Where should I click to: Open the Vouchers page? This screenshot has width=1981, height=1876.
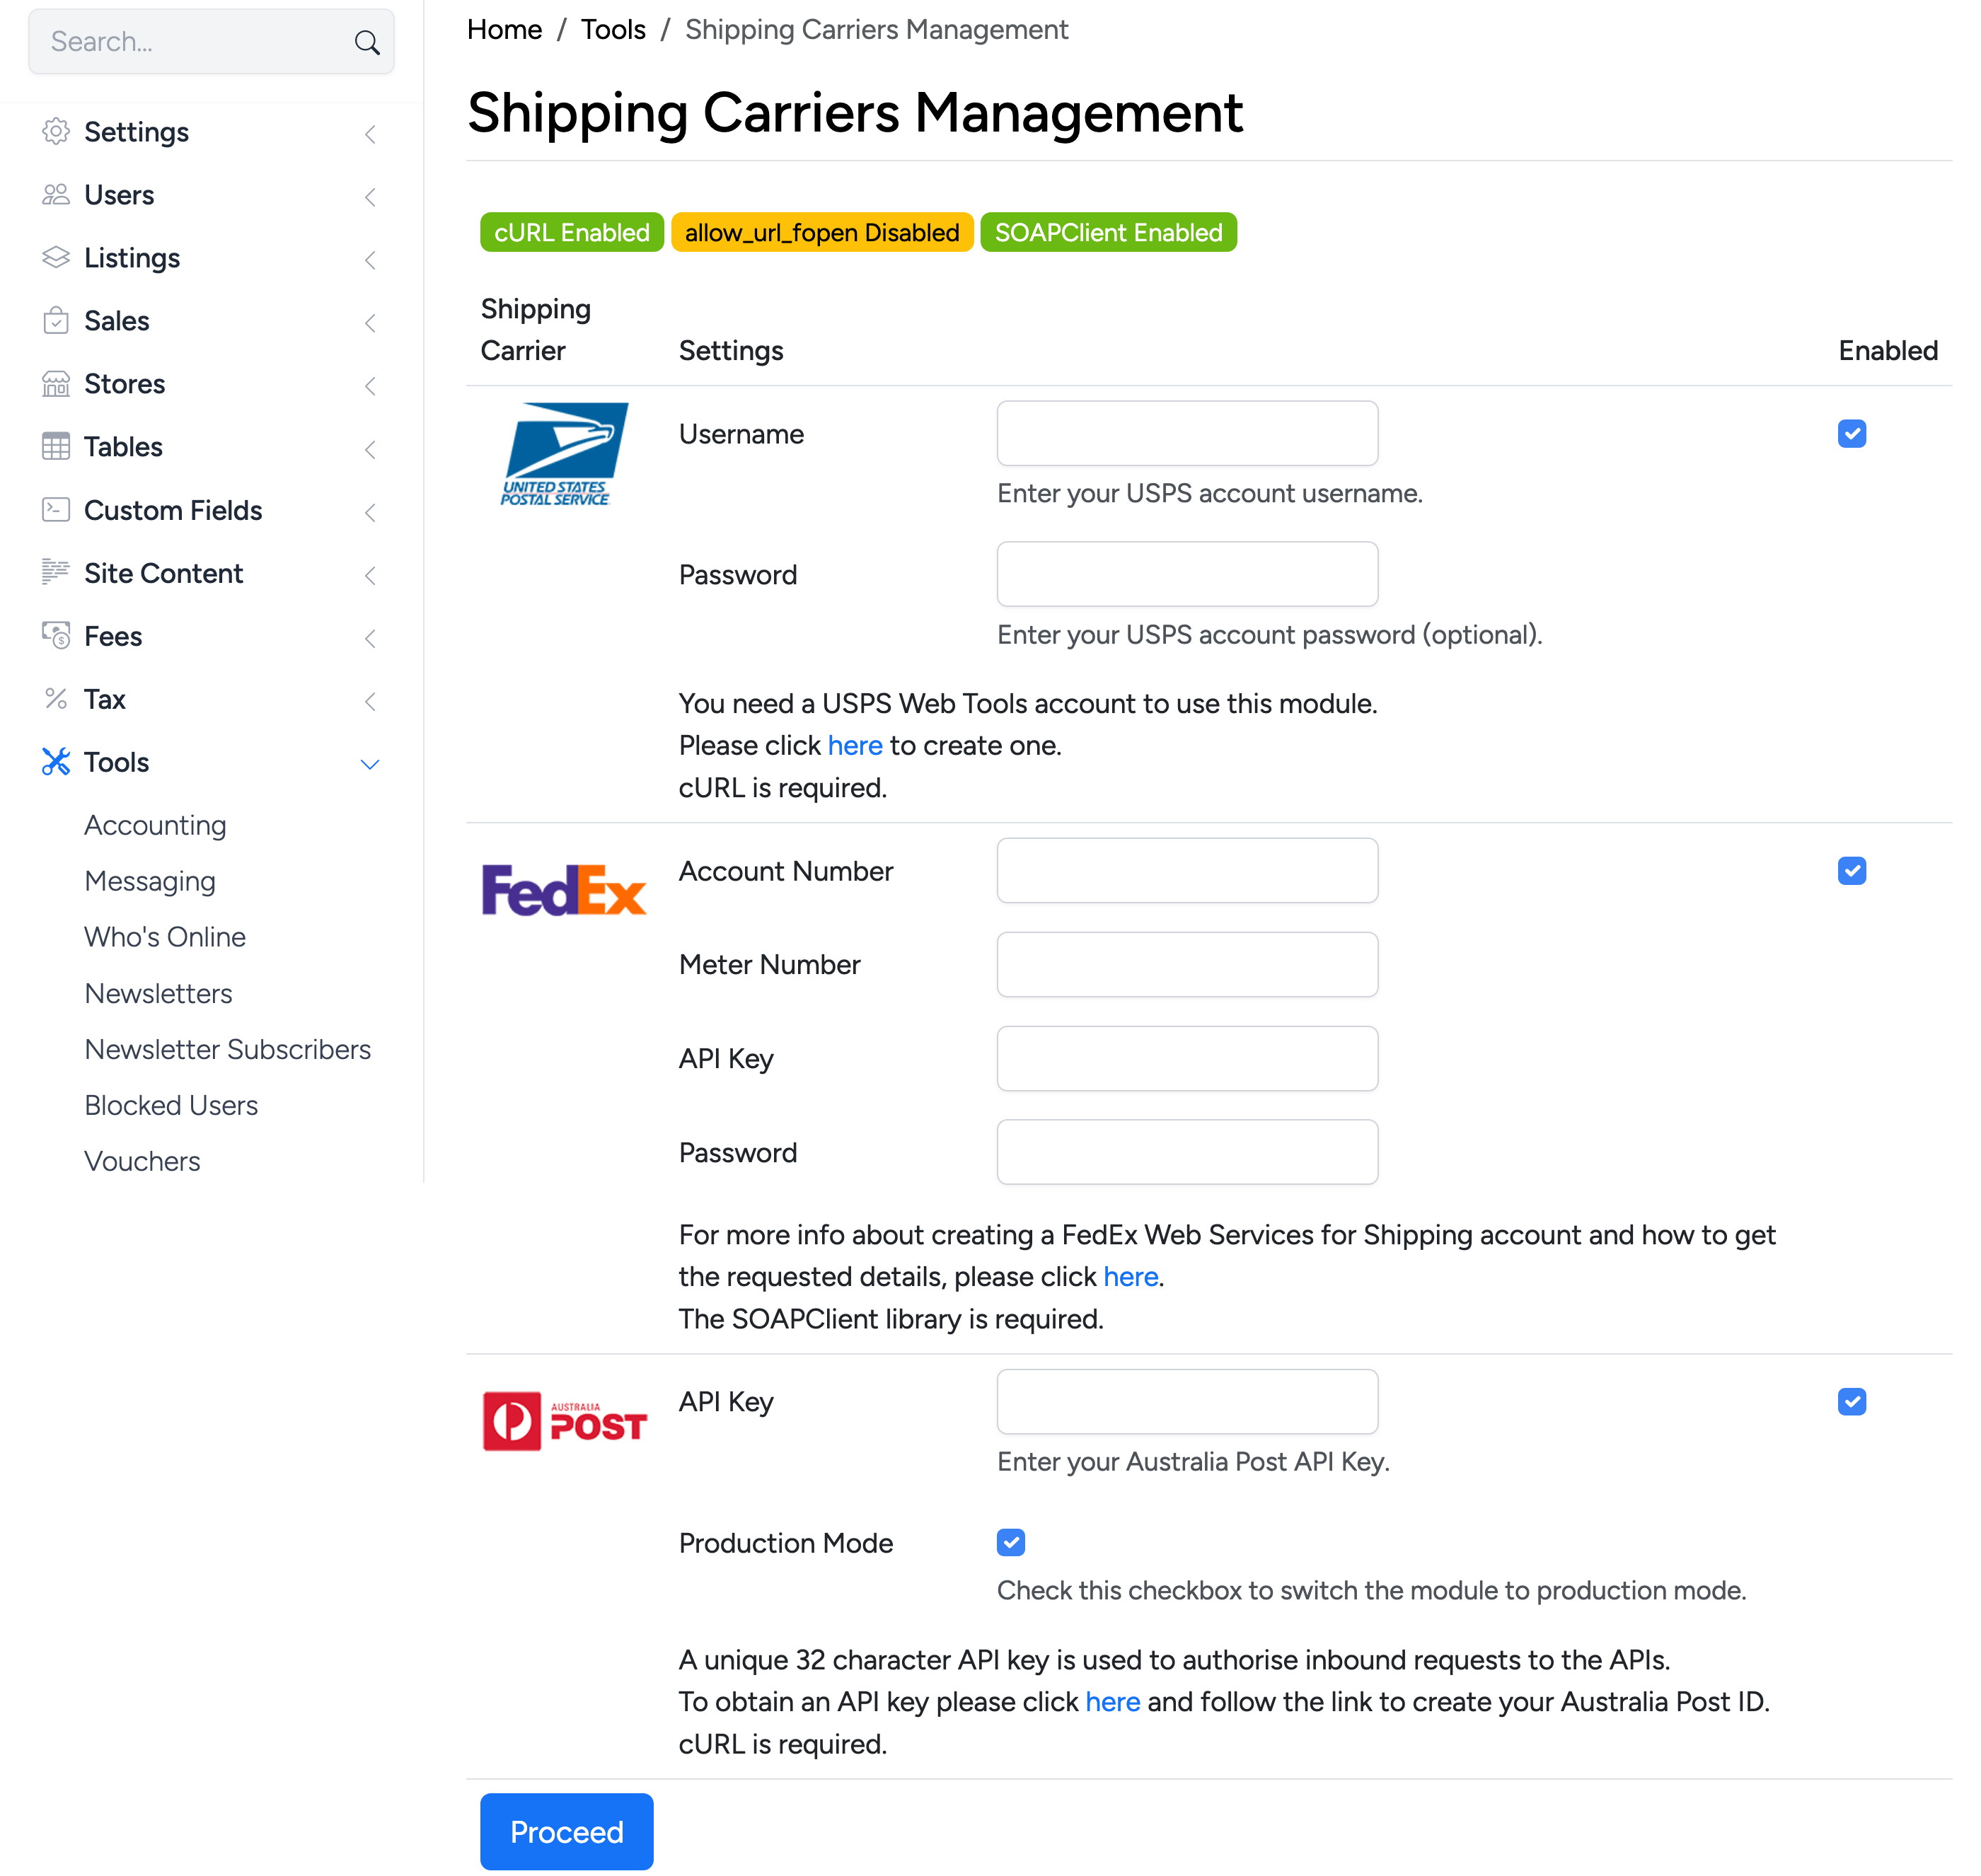142,1161
